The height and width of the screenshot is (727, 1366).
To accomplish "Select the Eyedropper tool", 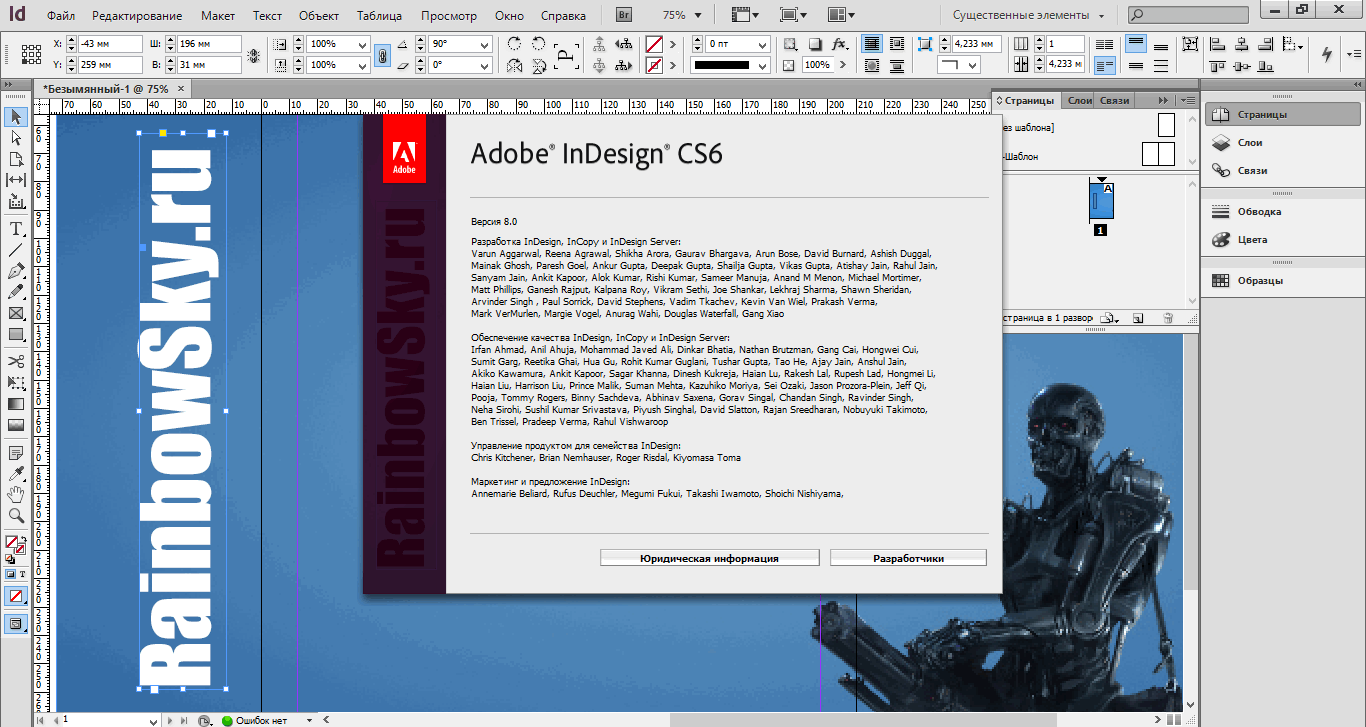I will click(x=16, y=473).
